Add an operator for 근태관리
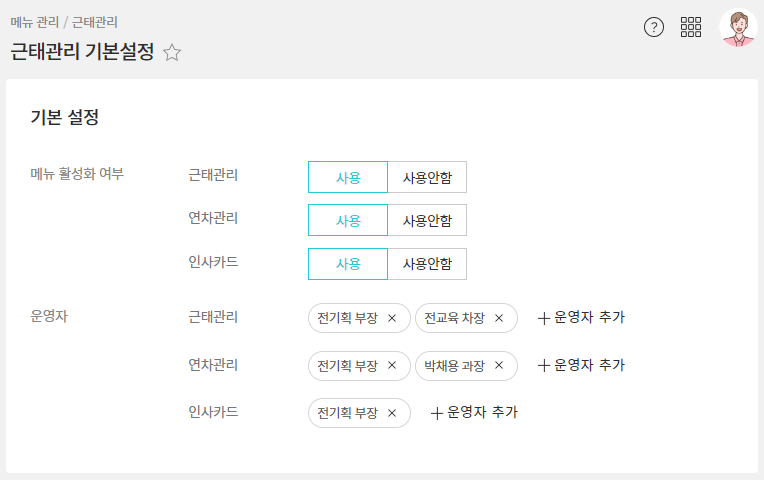Image resolution: width=764 pixels, height=480 pixels. pyautogui.click(x=581, y=318)
